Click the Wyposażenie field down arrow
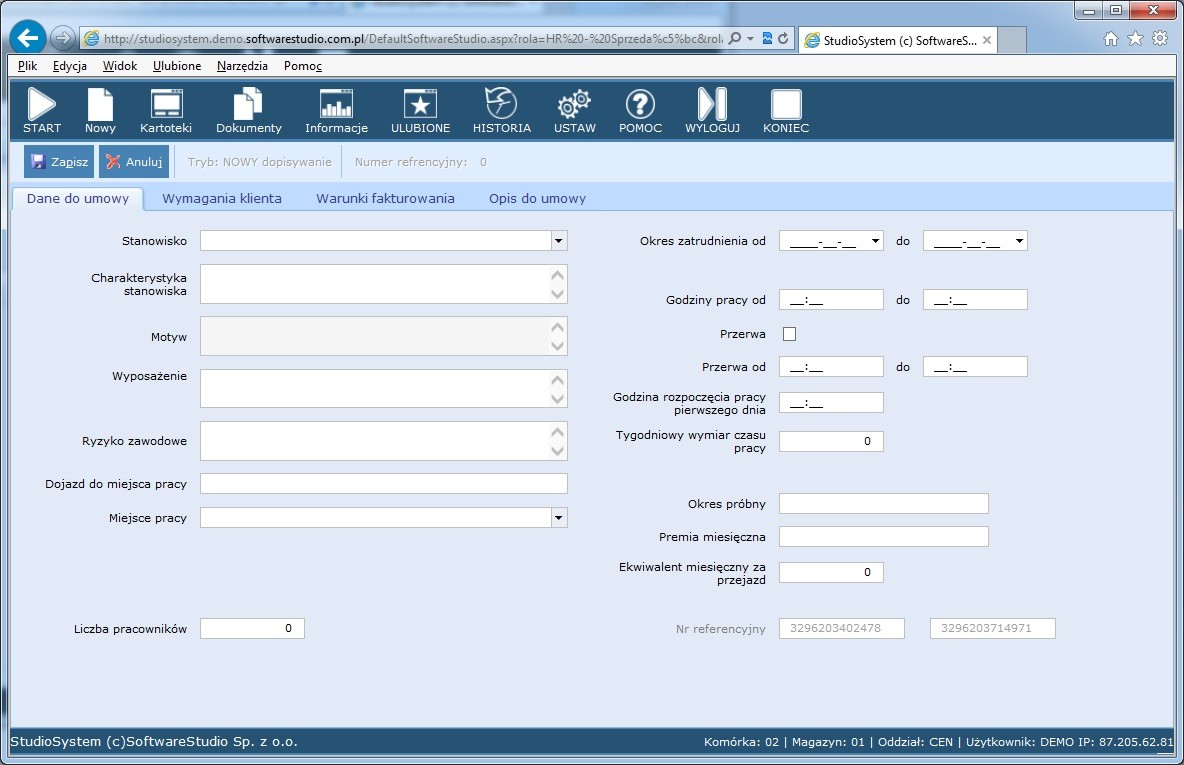Screen dimensions: 1184x765 557,399
